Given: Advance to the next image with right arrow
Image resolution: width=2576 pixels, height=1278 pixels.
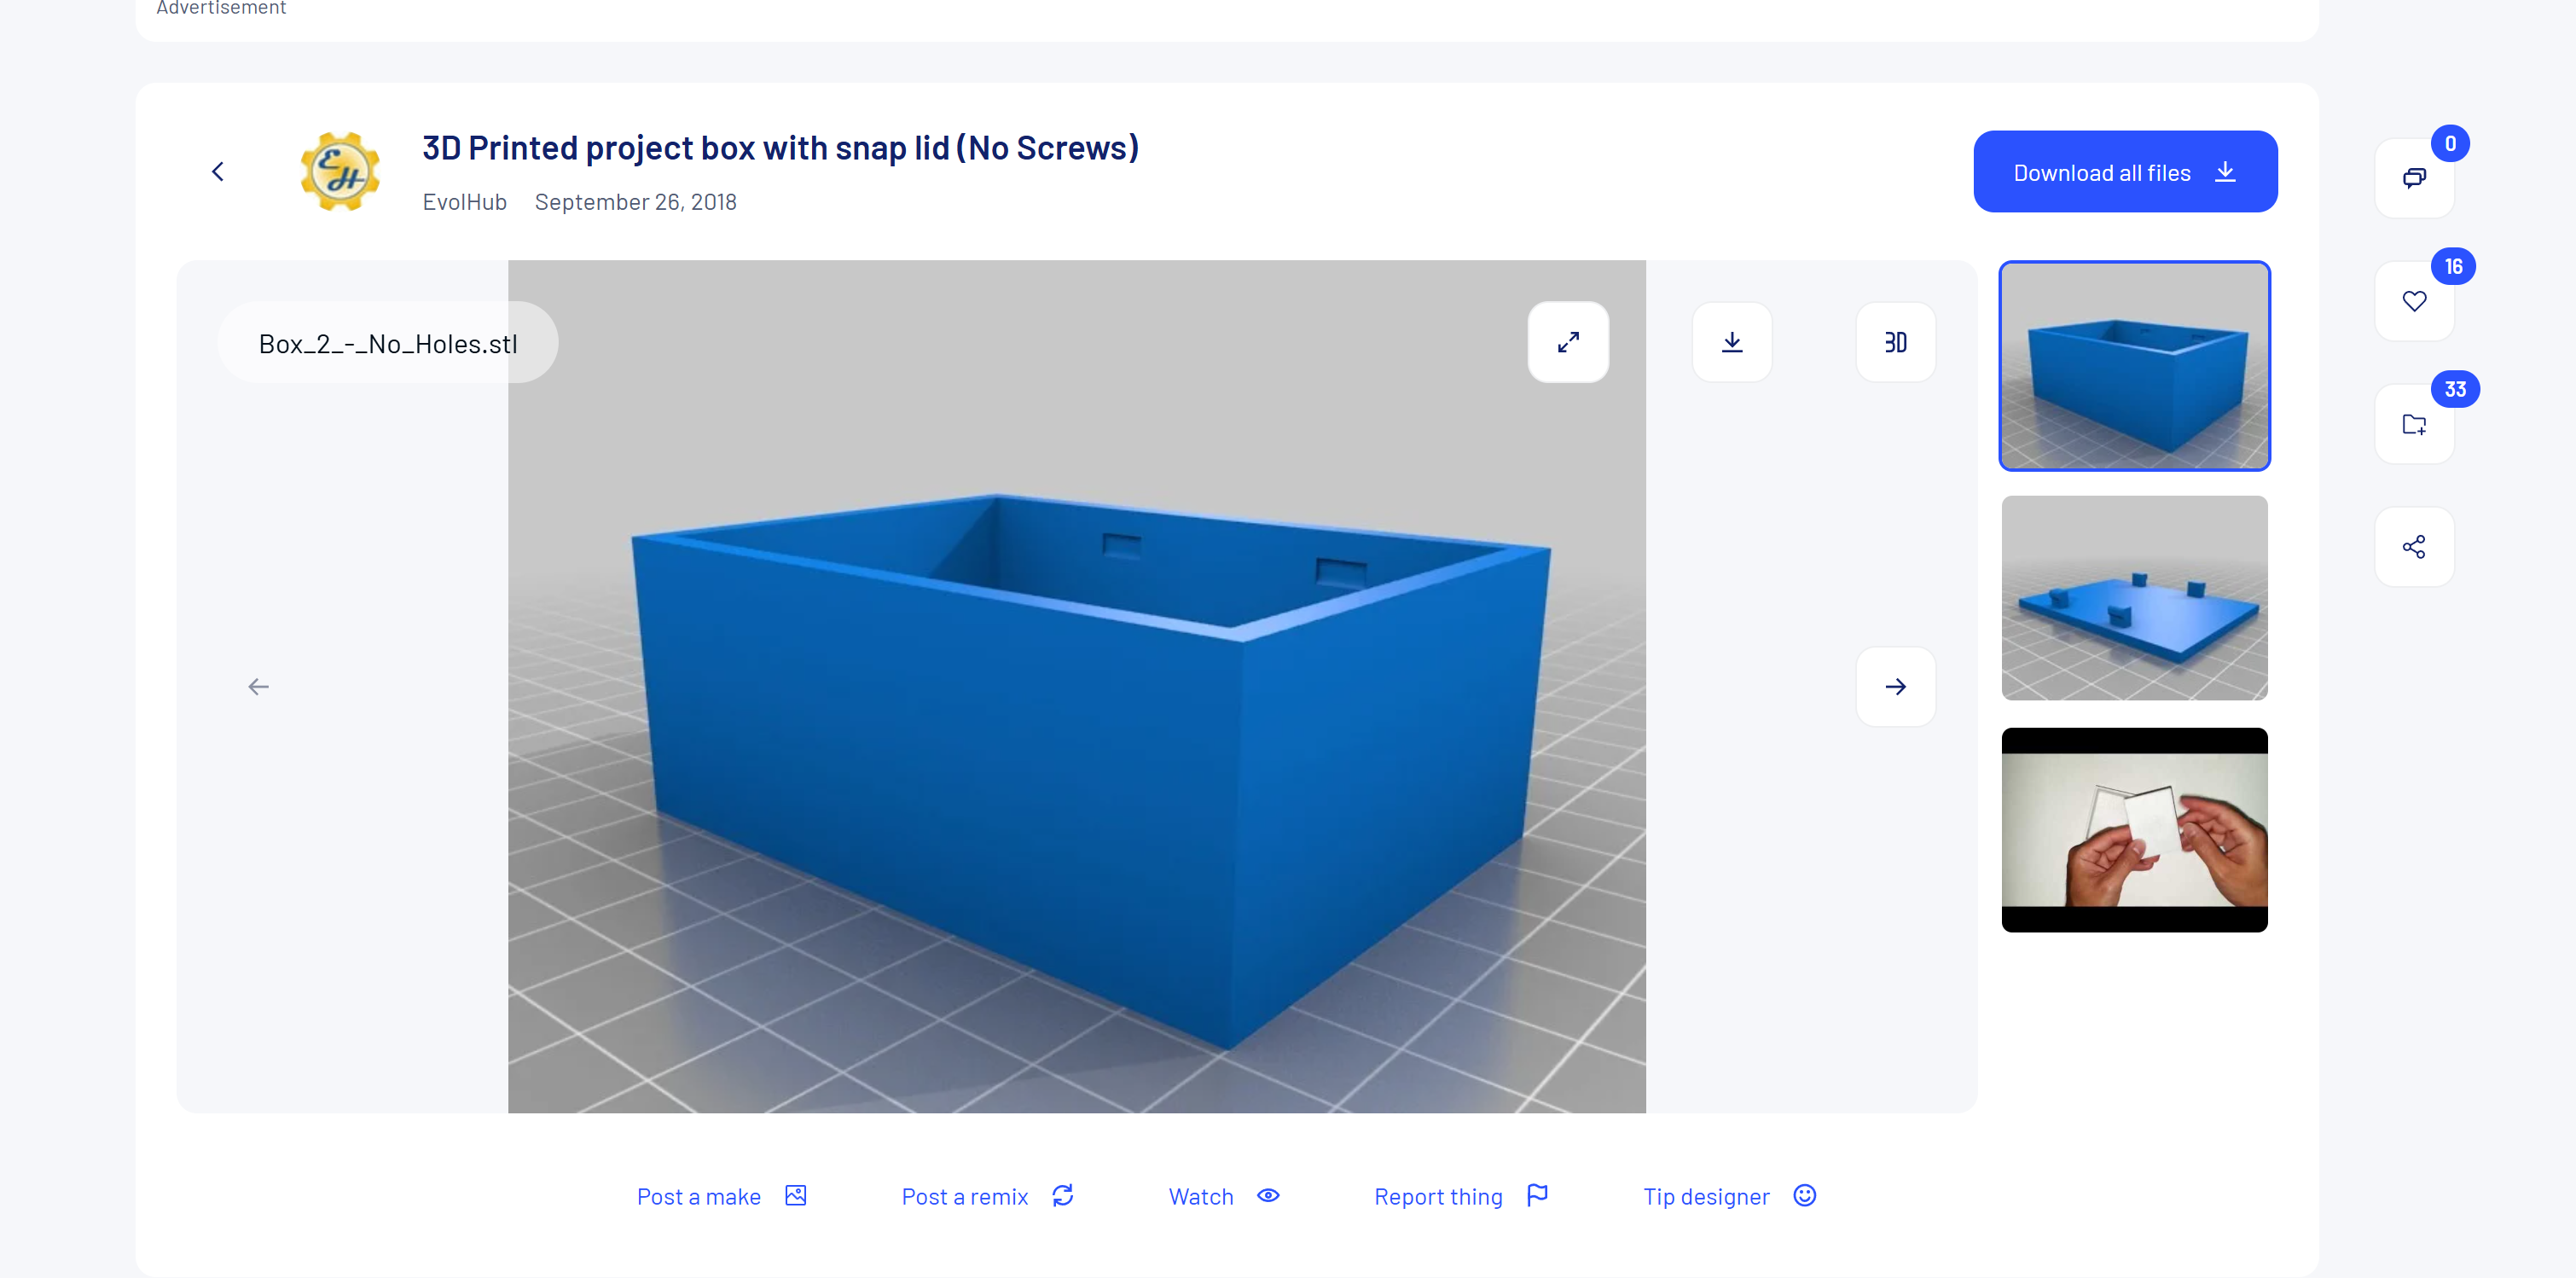Looking at the screenshot, I should (1895, 686).
